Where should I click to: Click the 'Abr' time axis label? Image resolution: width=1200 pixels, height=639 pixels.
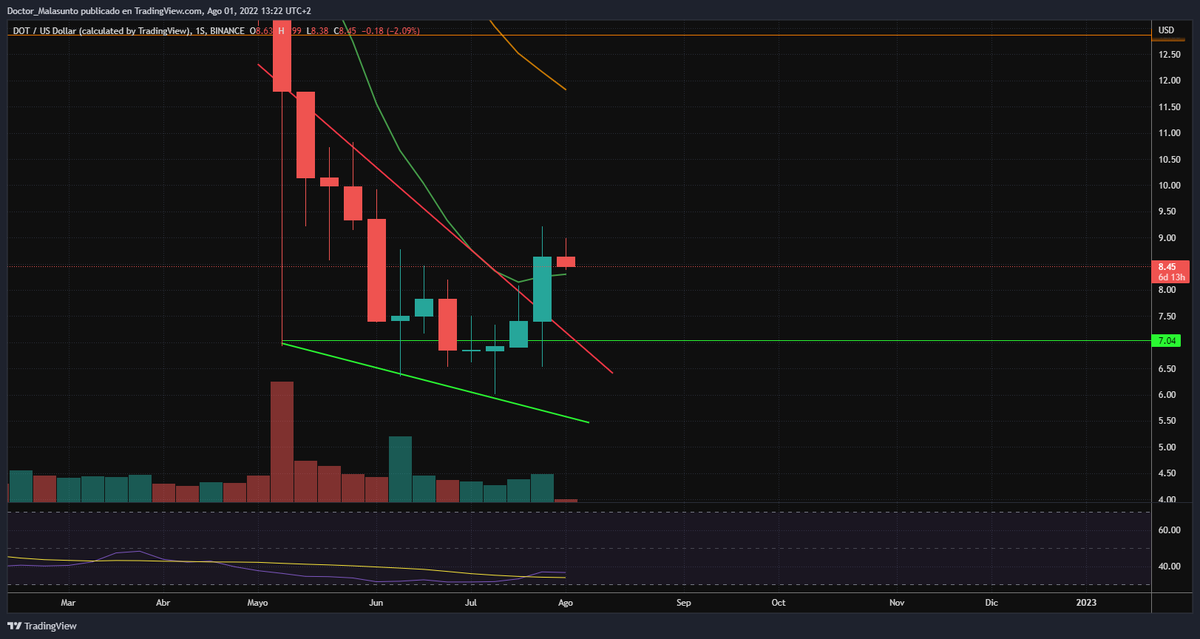pyautogui.click(x=163, y=603)
